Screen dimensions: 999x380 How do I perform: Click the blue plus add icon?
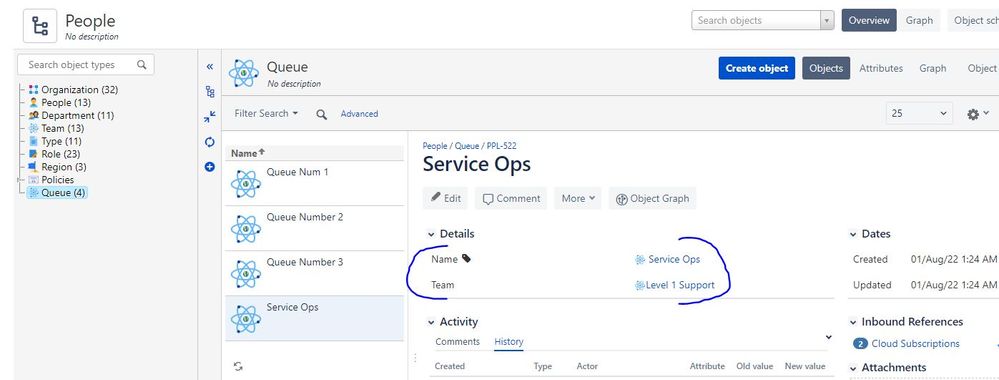point(210,167)
